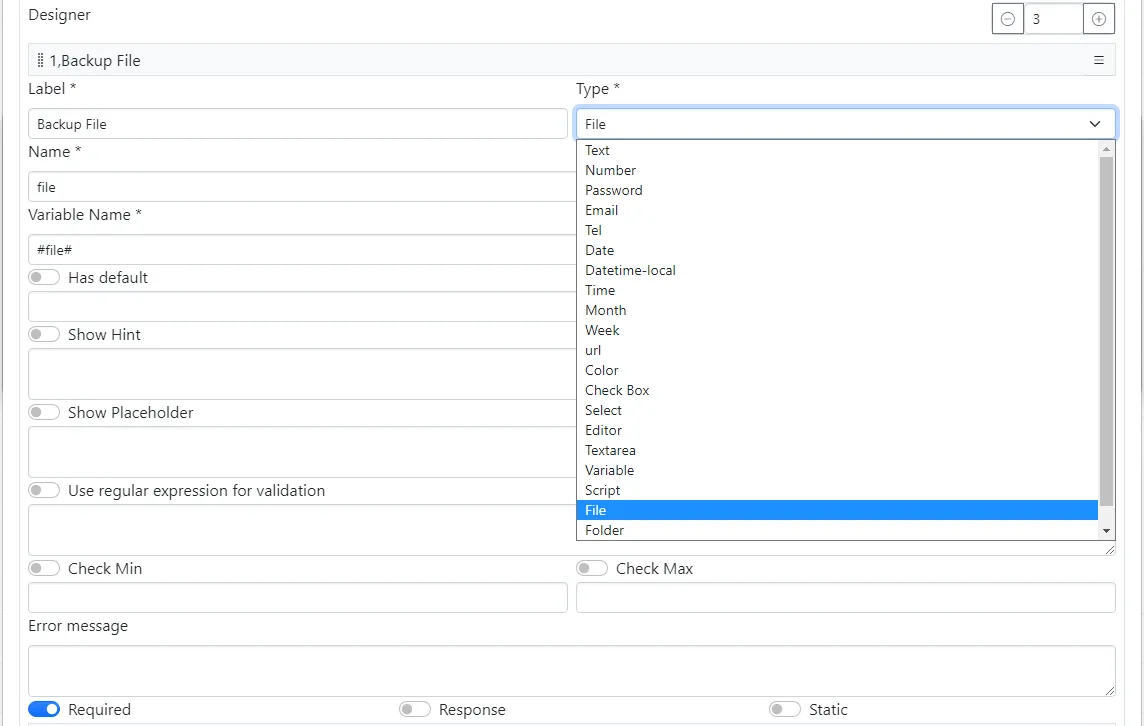1144x726 pixels.
Task: Choose Datetime-local type option
Action: (x=630, y=270)
